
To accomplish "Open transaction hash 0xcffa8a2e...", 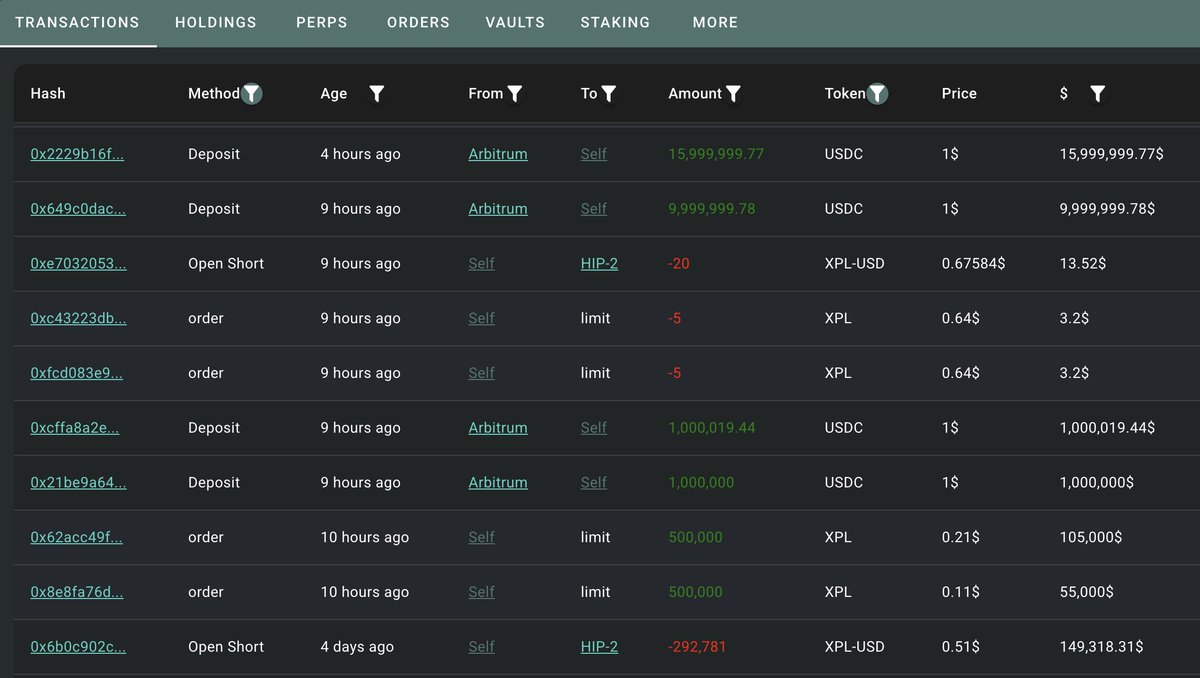I will point(75,428).
